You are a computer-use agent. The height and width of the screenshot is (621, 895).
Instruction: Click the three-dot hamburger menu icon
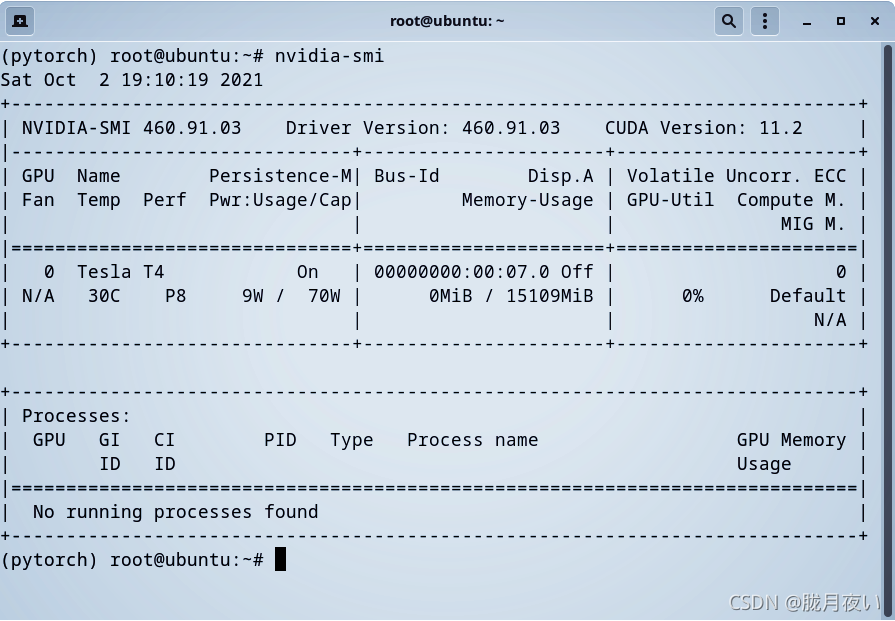pyautogui.click(x=765, y=20)
